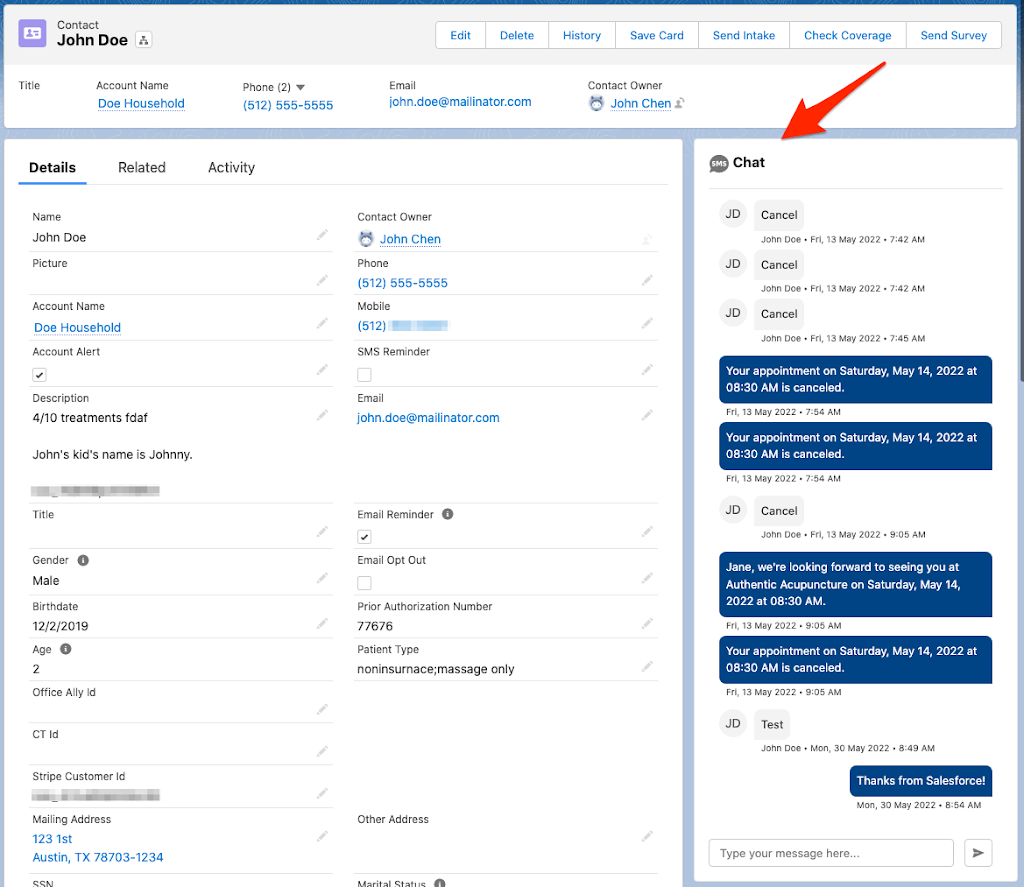Image resolution: width=1024 pixels, height=887 pixels.
Task: Check the Email Opt Out checkbox
Action: [x=364, y=582]
